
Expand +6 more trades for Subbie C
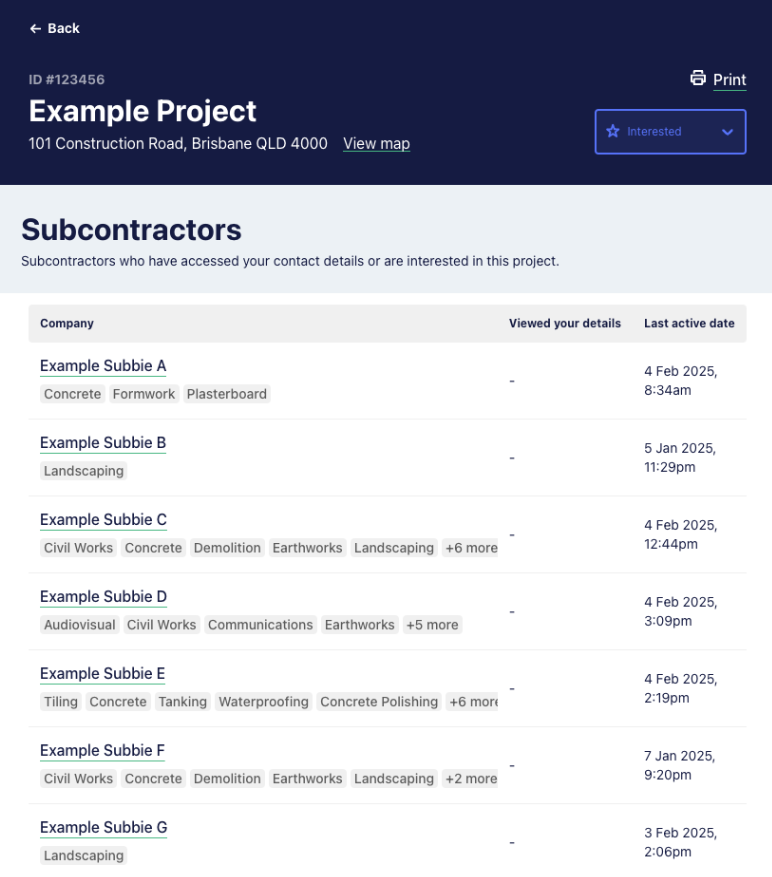(471, 548)
